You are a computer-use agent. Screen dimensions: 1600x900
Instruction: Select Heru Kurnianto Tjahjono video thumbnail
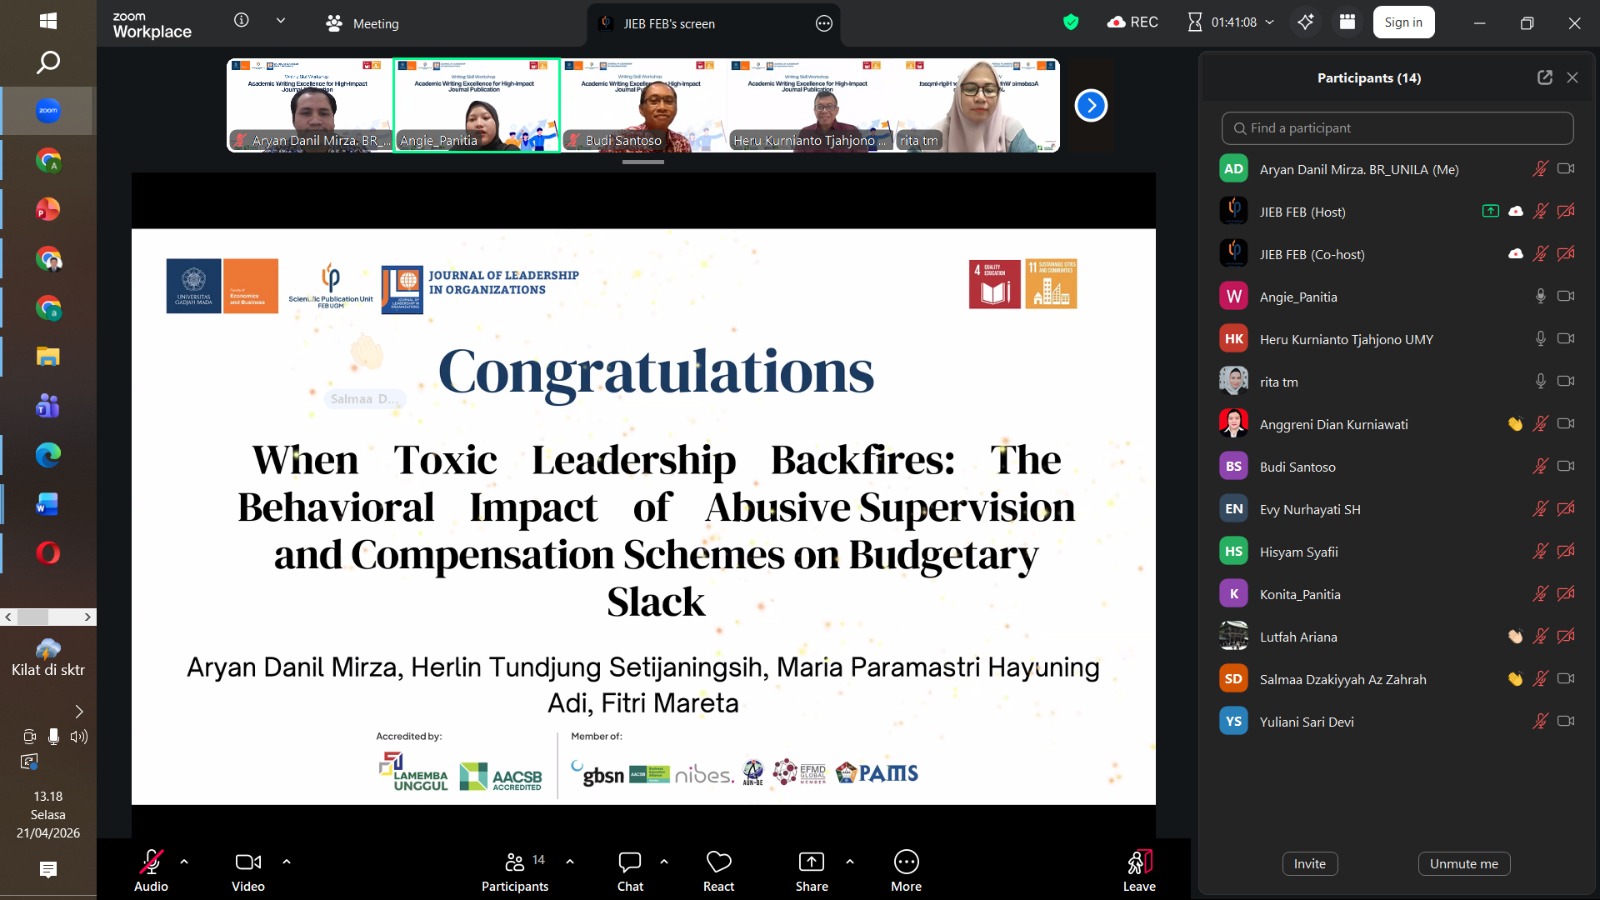pos(811,105)
